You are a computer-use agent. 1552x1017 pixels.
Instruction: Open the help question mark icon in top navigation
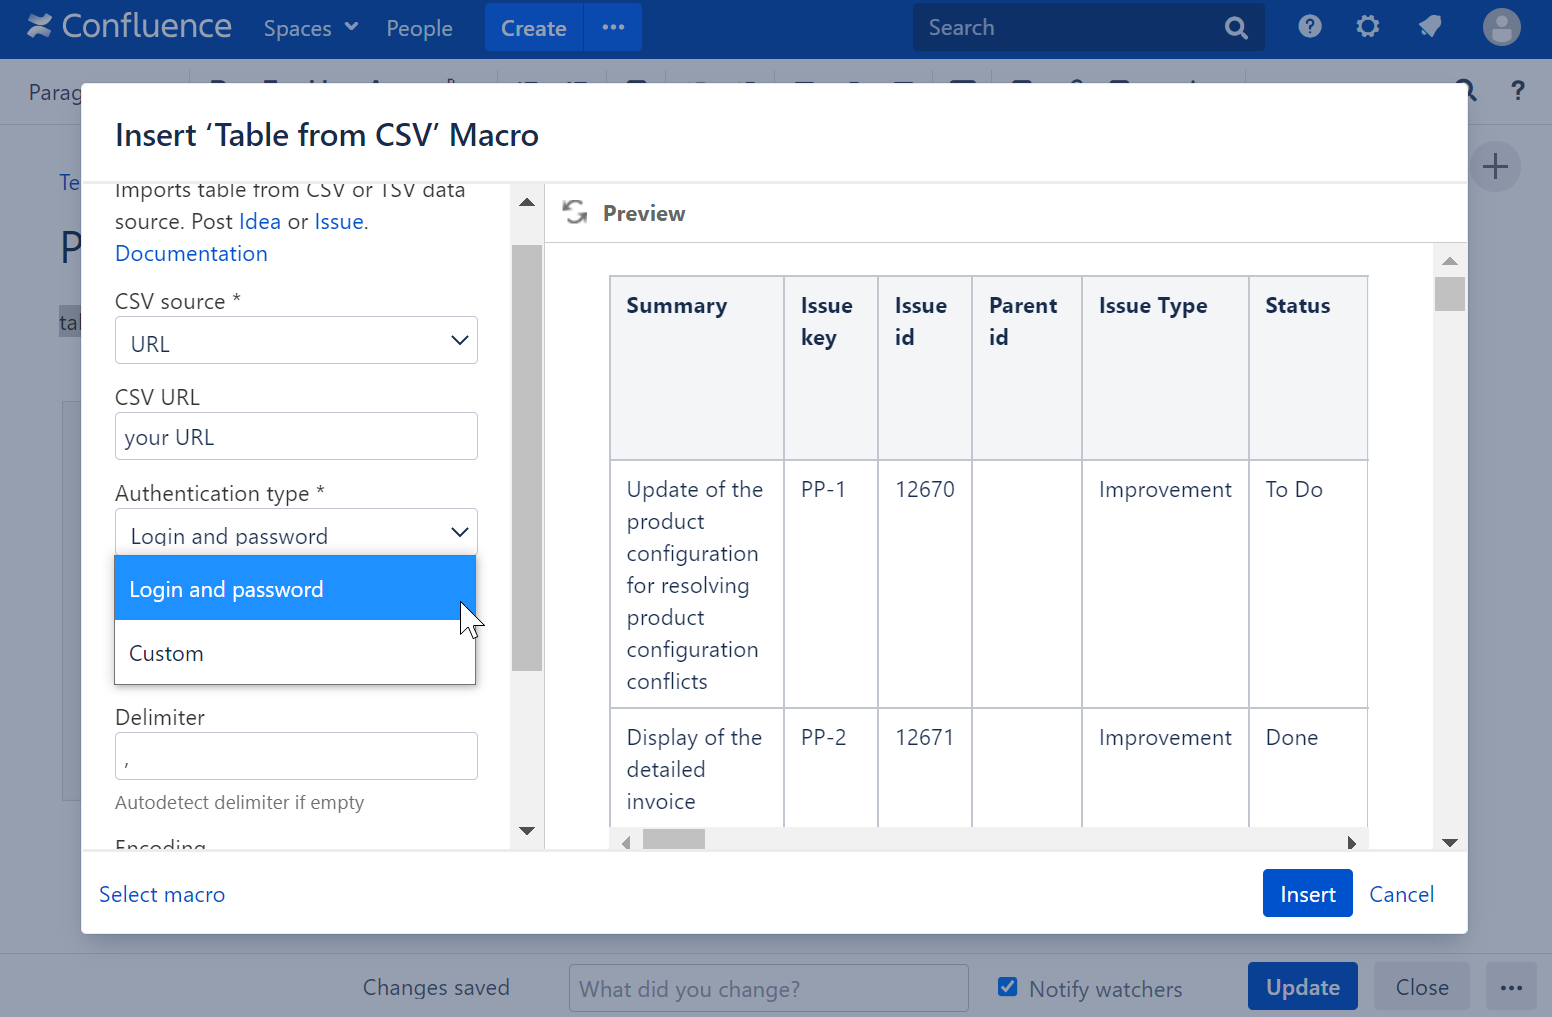click(1309, 27)
